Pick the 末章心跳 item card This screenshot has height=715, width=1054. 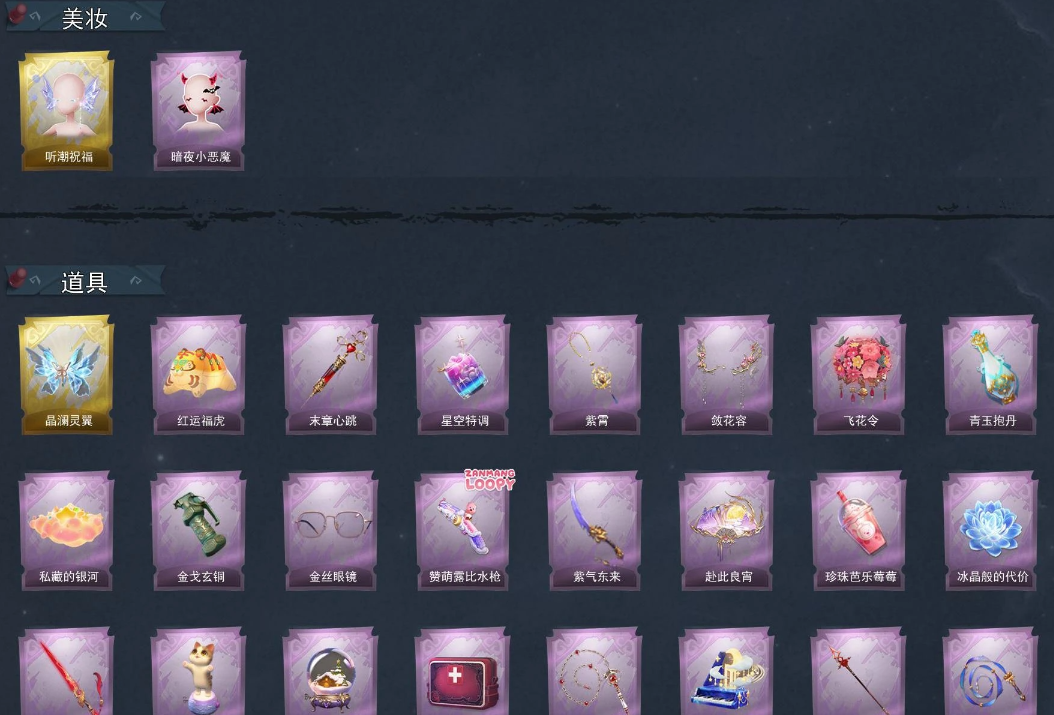coord(330,375)
